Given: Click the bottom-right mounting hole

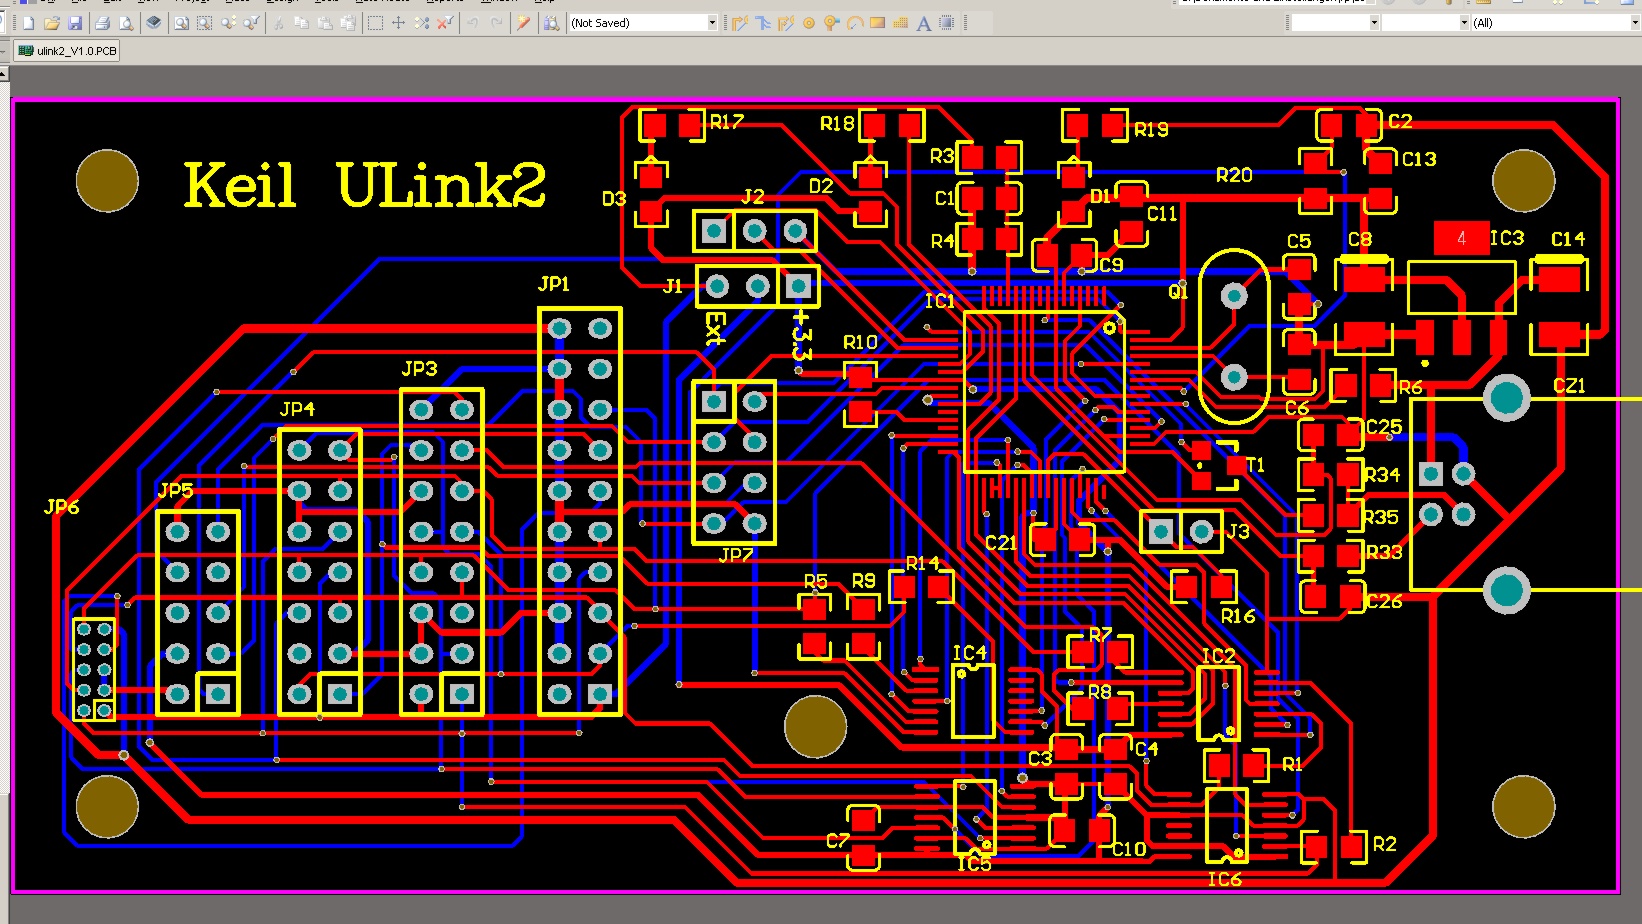Looking at the screenshot, I should pyautogui.click(x=1523, y=806).
